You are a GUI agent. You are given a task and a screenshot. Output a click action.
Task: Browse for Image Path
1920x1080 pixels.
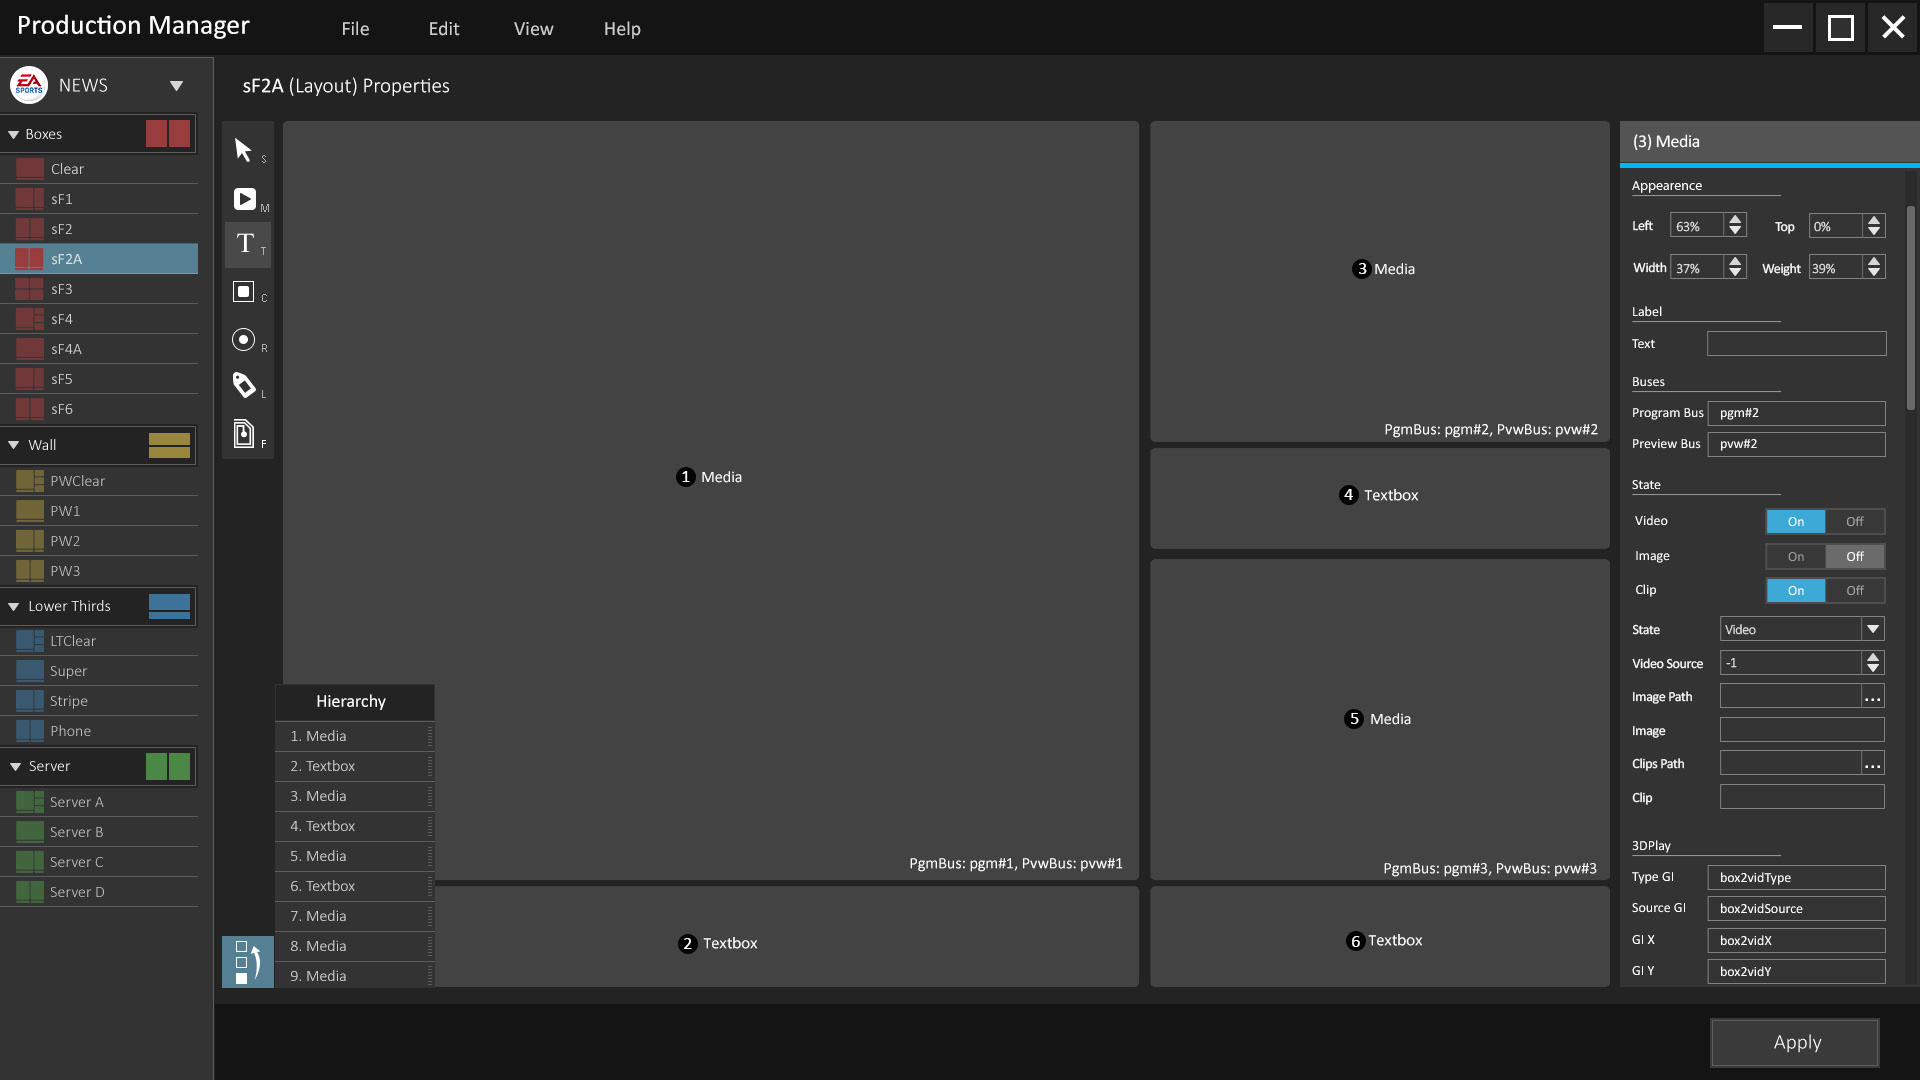tap(1872, 697)
